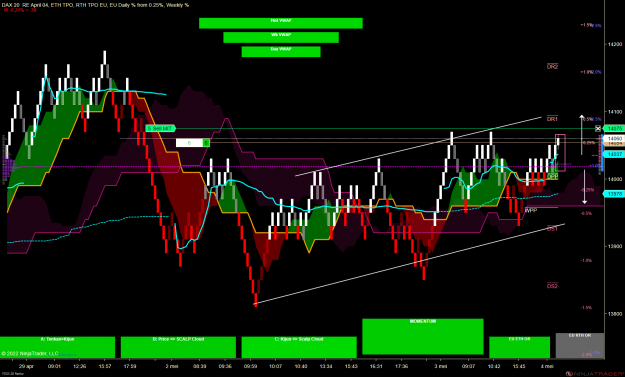
Task: Click the 10:42 time label
Action: click(494, 366)
